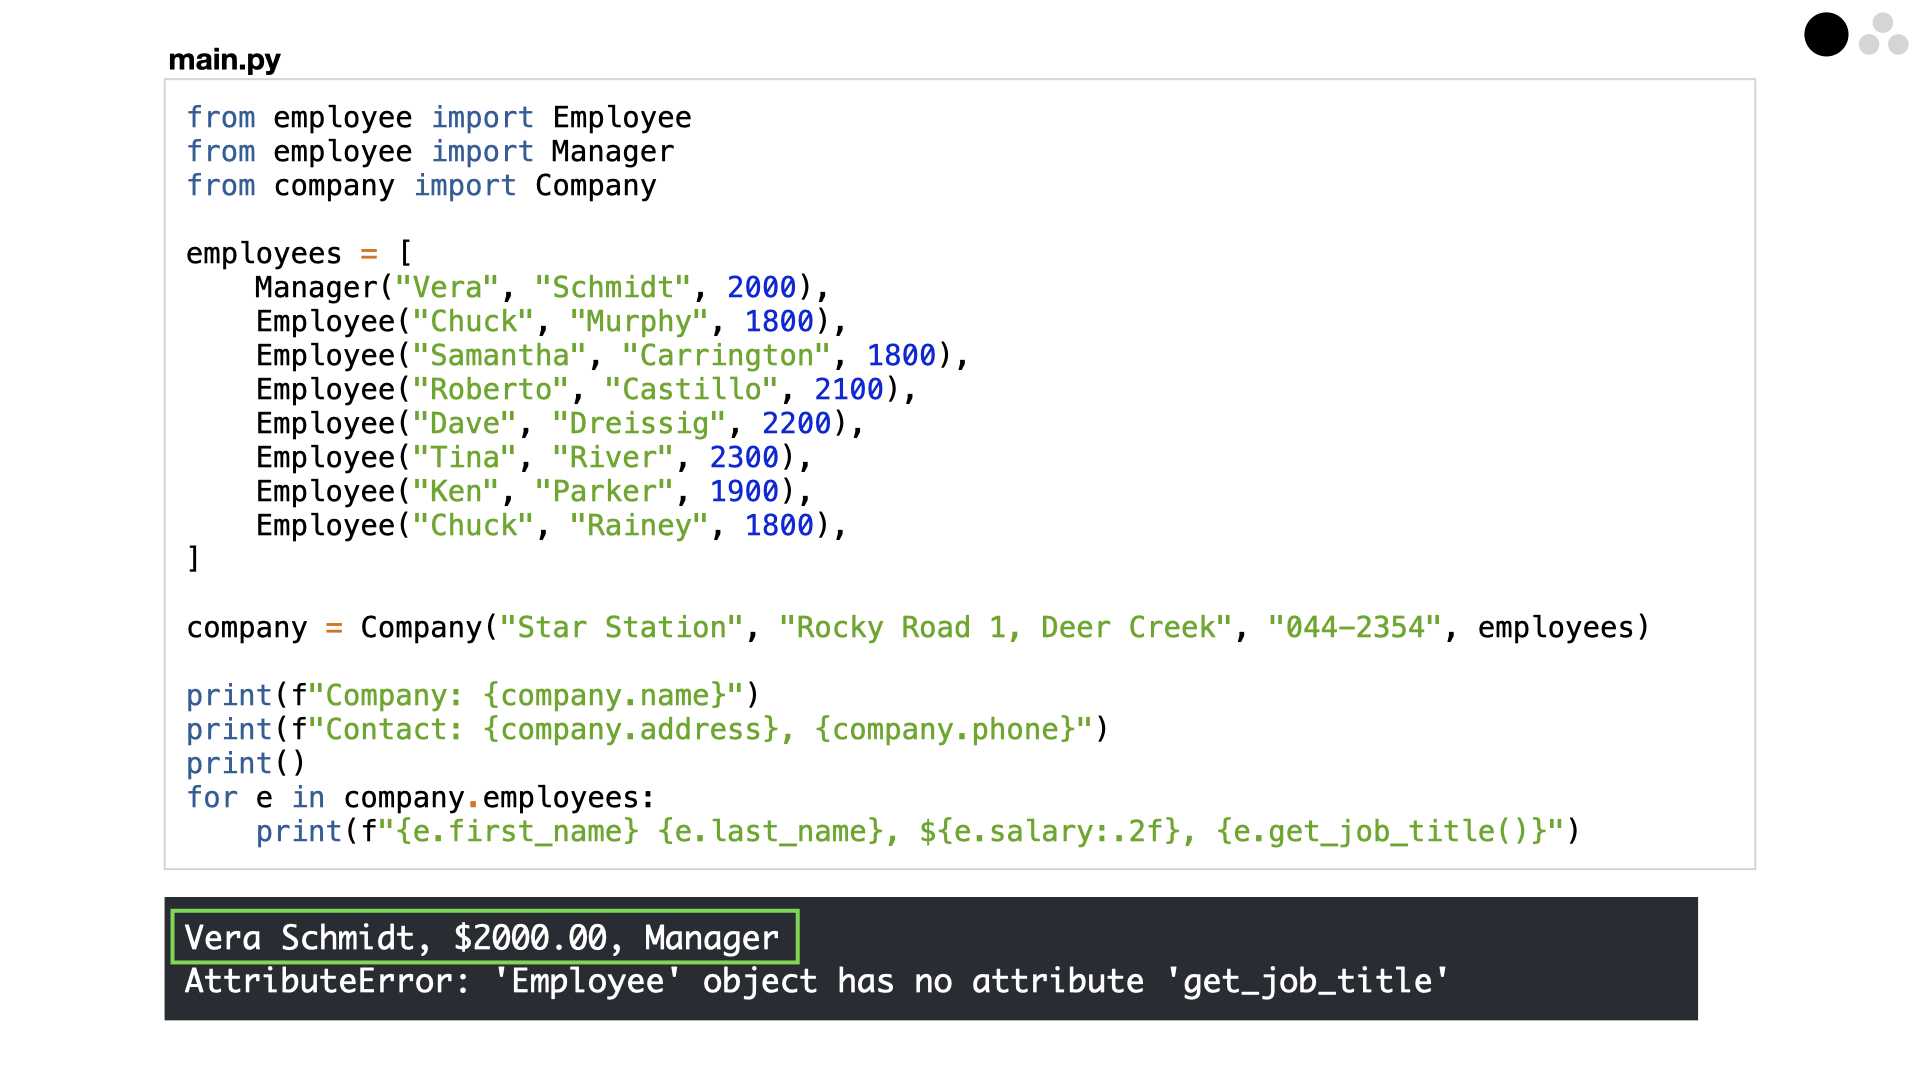Click the AttributeError message in console
Viewport: 1920px width, 1080px height.
point(817,982)
